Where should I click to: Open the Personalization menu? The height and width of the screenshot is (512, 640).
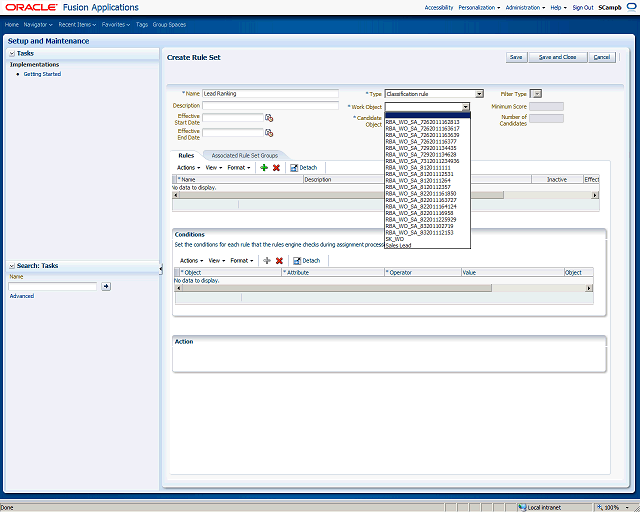coord(479,7)
